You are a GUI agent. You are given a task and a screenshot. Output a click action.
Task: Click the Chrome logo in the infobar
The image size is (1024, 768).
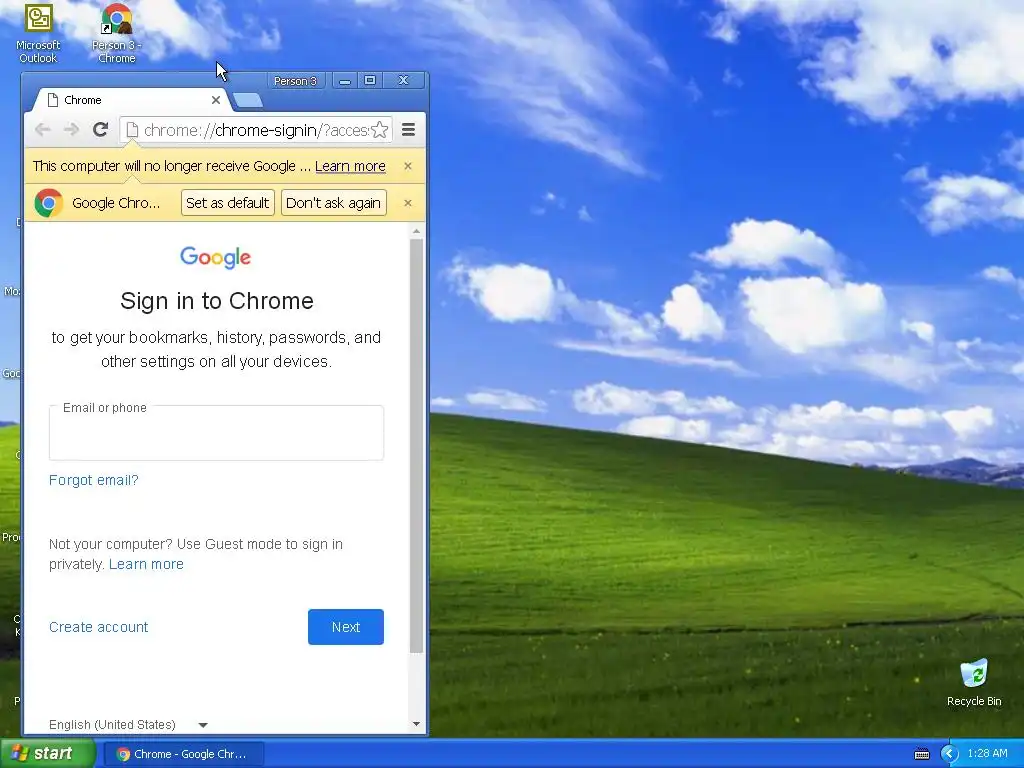pos(48,203)
